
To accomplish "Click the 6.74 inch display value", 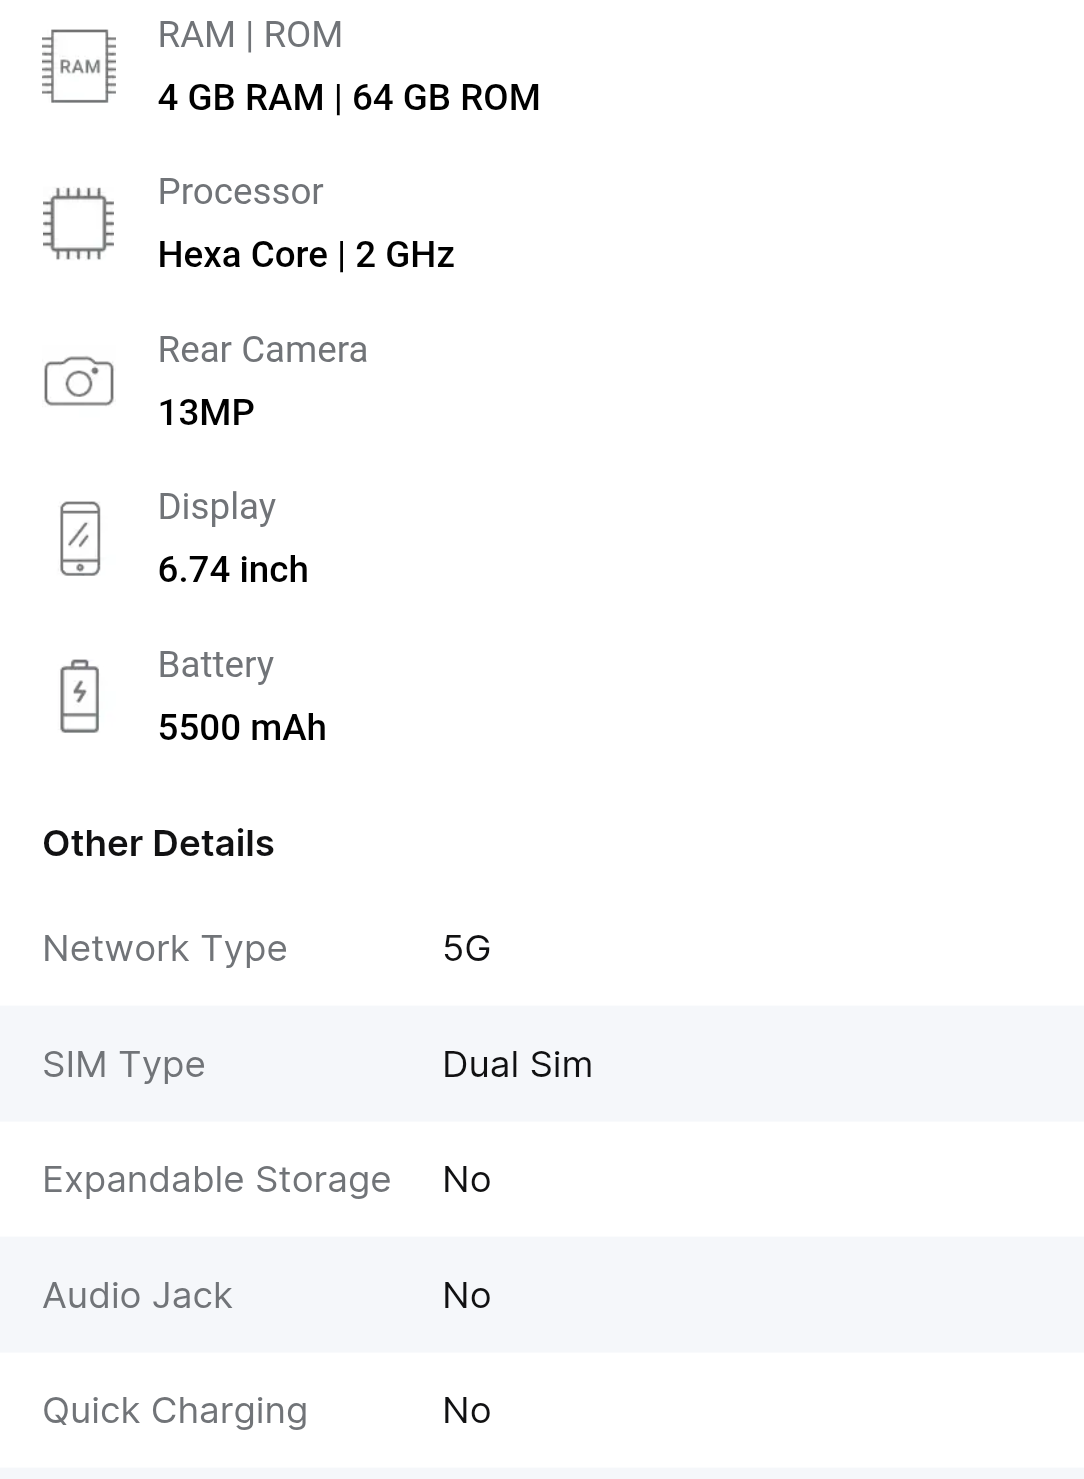I will point(233,570).
